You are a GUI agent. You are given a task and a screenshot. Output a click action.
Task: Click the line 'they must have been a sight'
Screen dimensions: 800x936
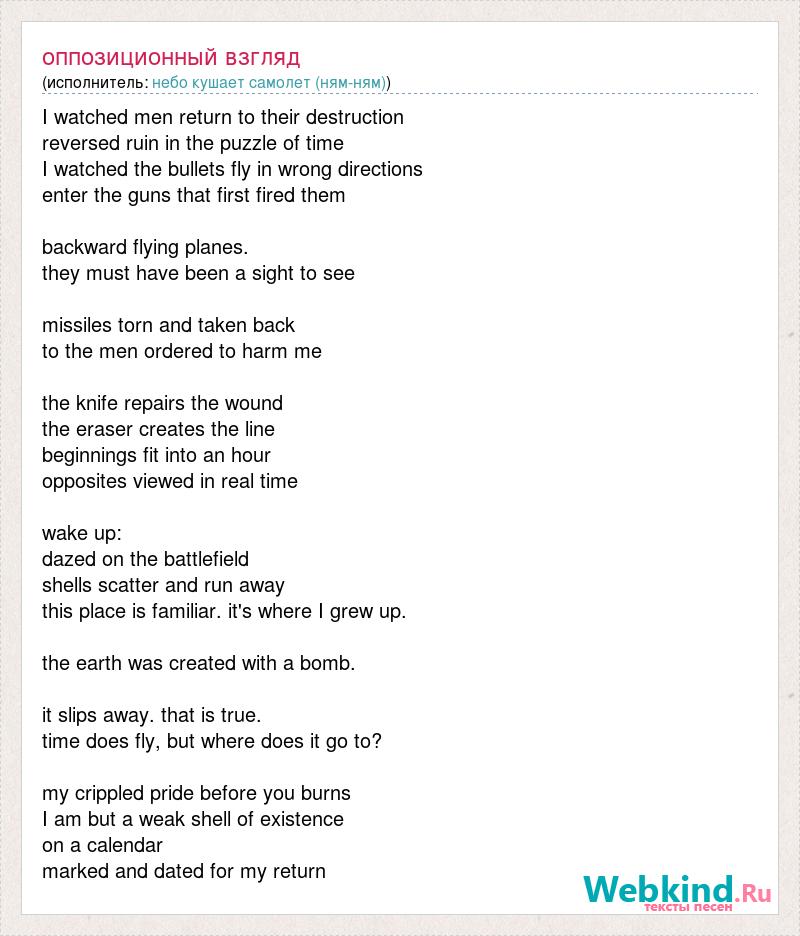pyautogui.click(x=198, y=273)
